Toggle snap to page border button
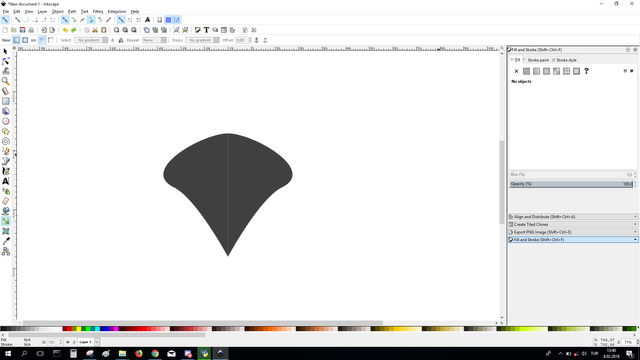Screen dimensions: 640x360 [x=160, y=20]
